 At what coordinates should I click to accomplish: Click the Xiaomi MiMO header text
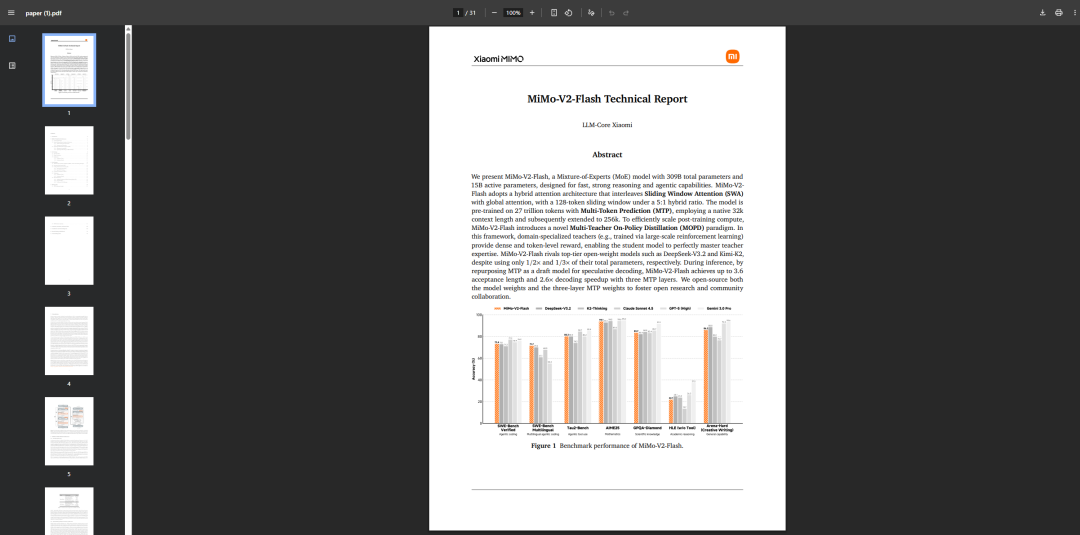point(498,59)
